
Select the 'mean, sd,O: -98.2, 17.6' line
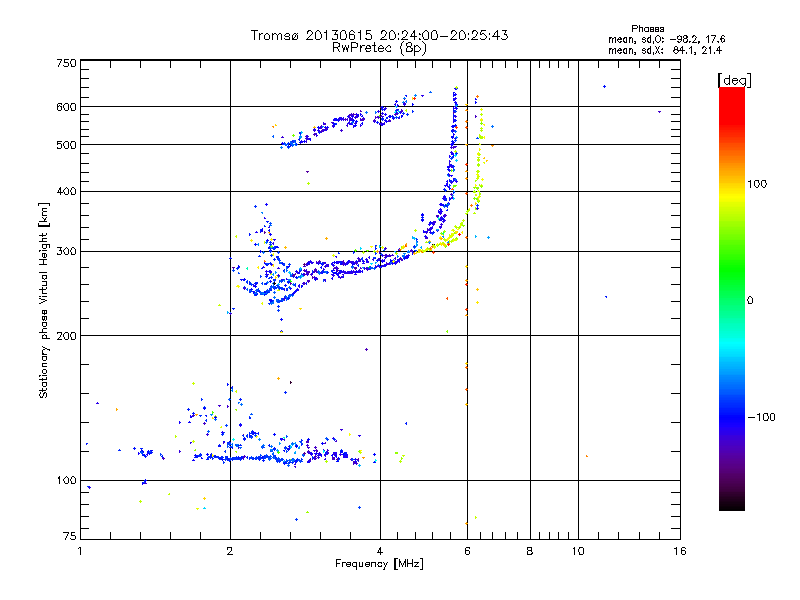click(x=666, y=39)
